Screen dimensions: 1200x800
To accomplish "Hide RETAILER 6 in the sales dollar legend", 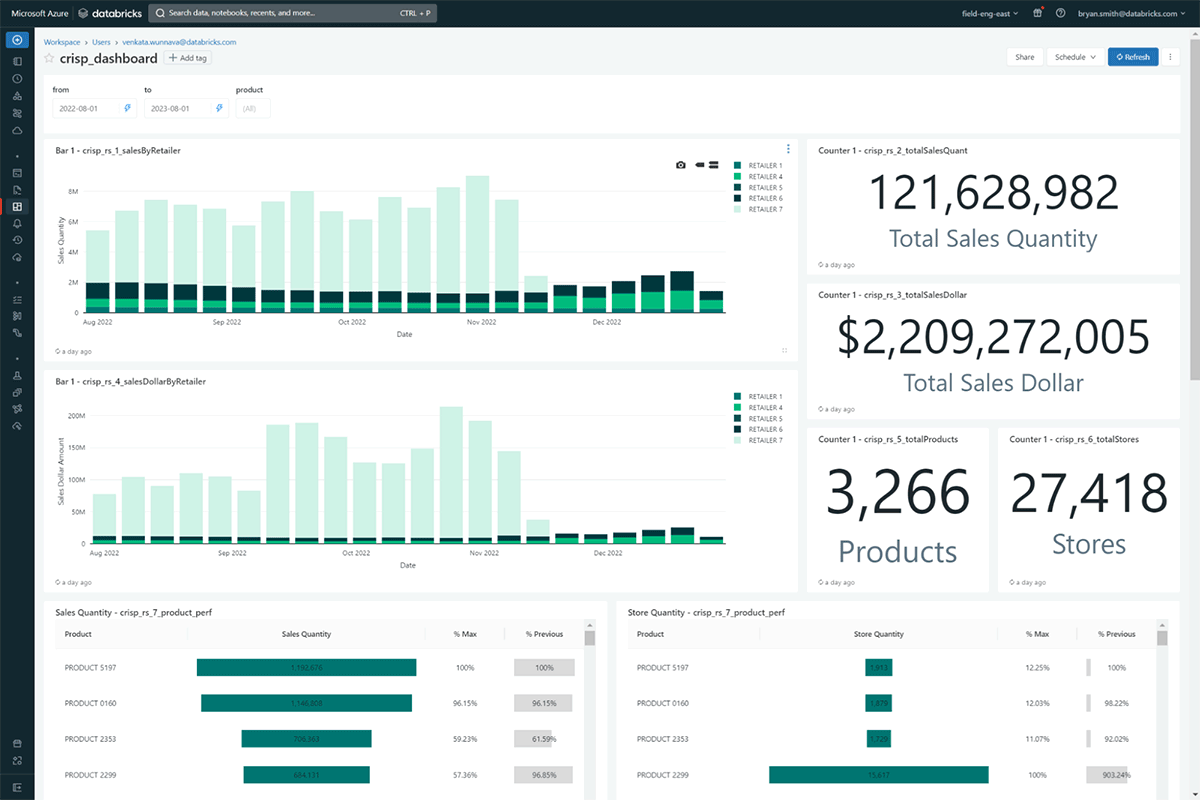I will (765, 429).
